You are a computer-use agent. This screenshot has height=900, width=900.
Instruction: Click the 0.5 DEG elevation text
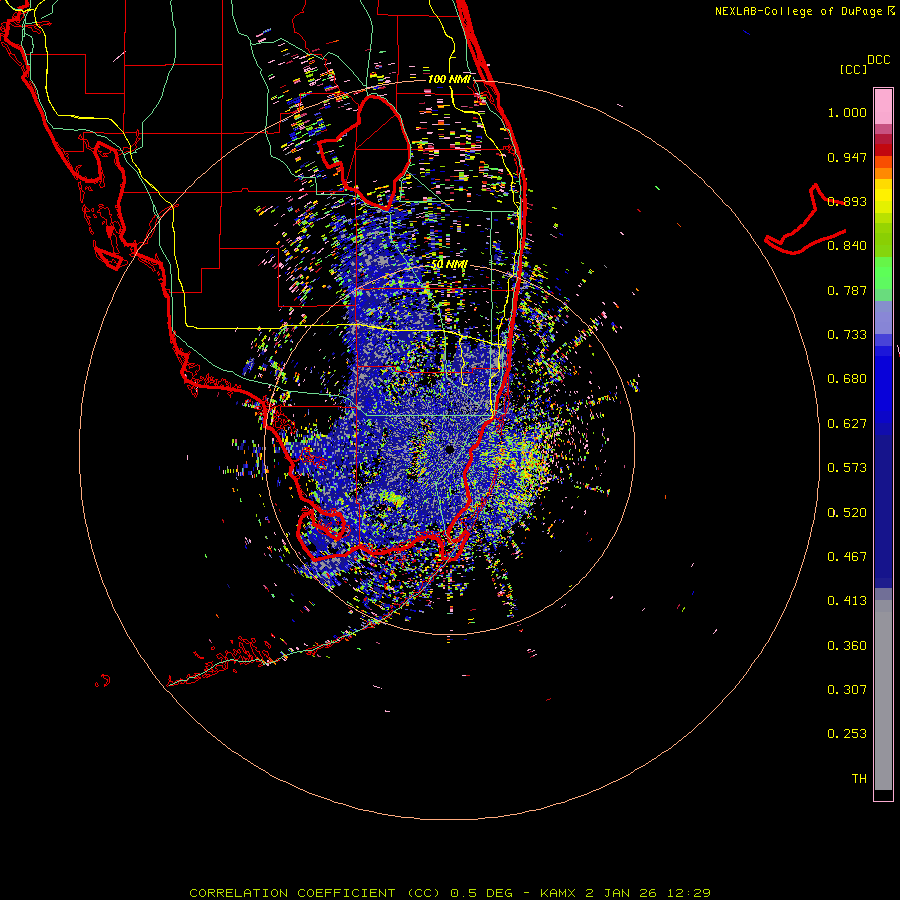(481, 893)
